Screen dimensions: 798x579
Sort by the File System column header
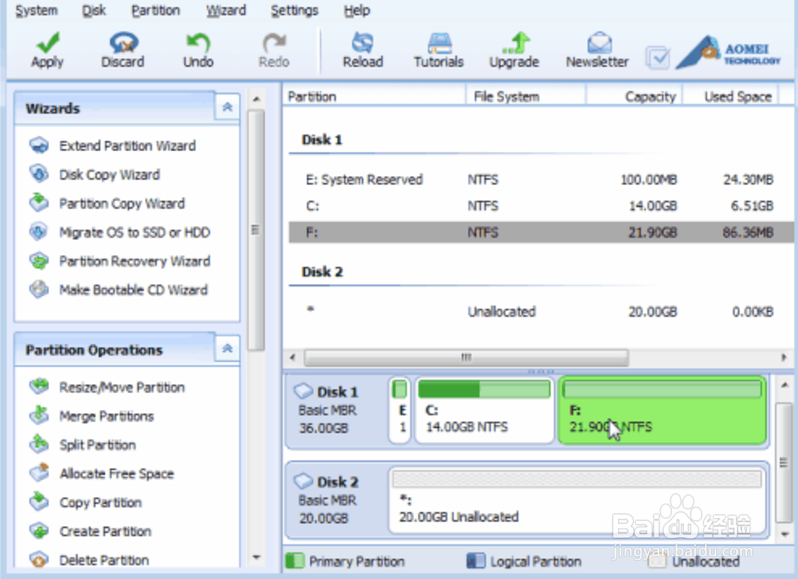pos(526,96)
